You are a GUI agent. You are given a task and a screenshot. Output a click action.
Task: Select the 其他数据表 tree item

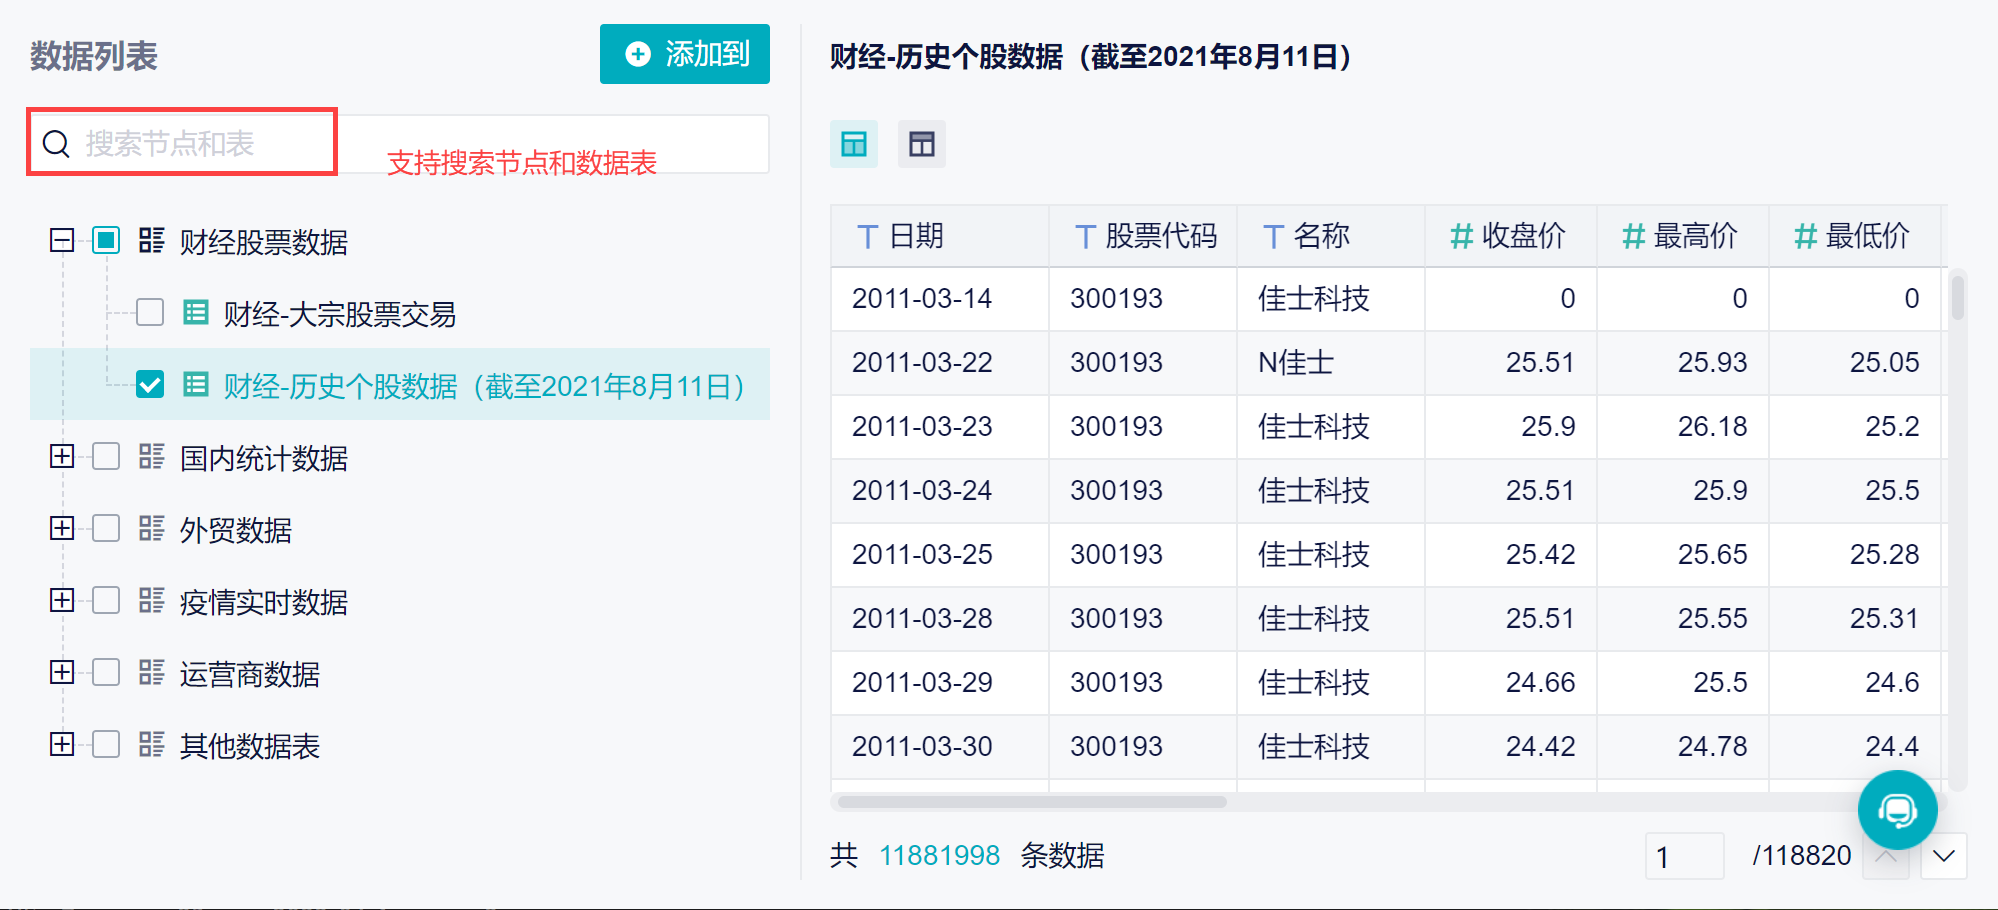click(x=250, y=746)
